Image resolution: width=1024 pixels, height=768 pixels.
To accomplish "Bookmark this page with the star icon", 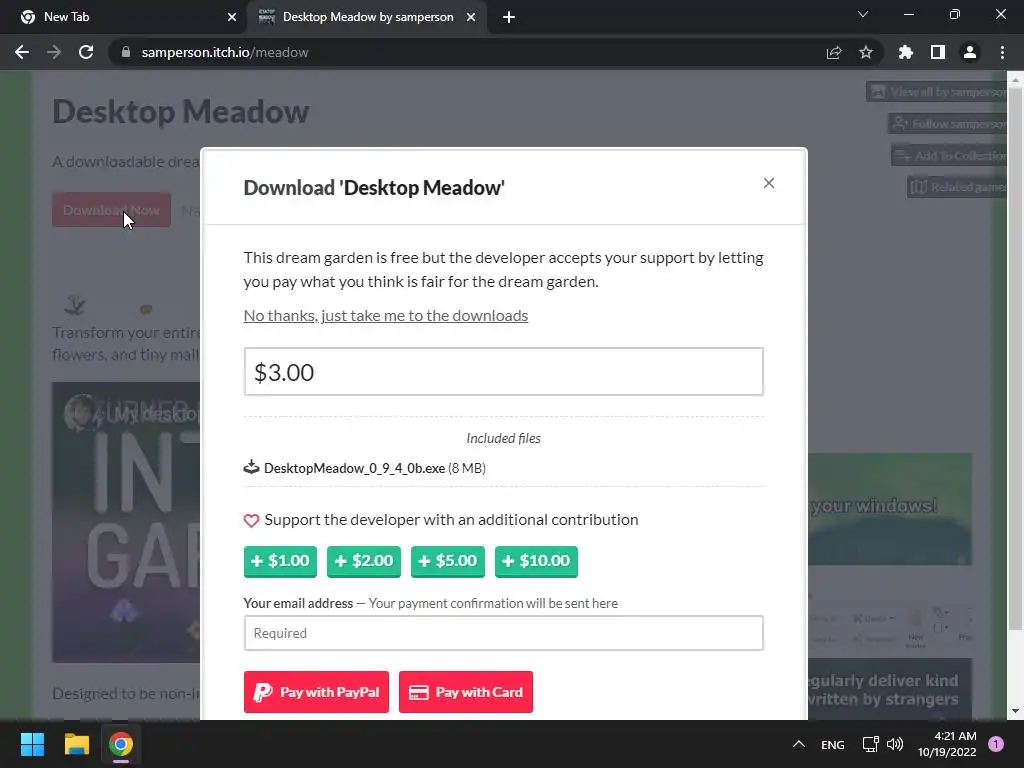I will pyautogui.click(x=866, y=52).
